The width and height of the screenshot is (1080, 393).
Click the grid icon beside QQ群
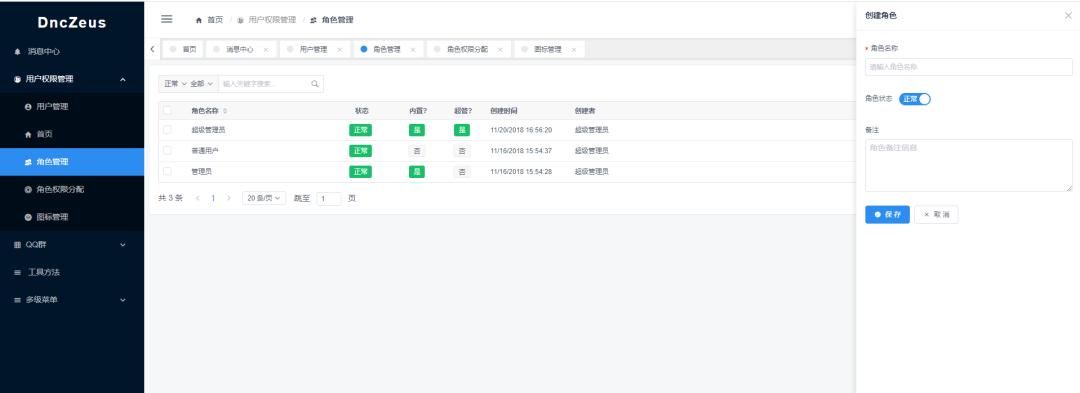click(x=18, y=244)
